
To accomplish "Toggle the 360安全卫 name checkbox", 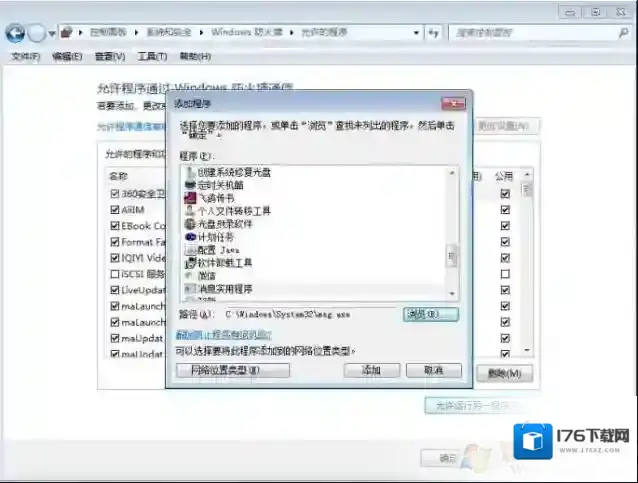I will (x=115, y=194).
